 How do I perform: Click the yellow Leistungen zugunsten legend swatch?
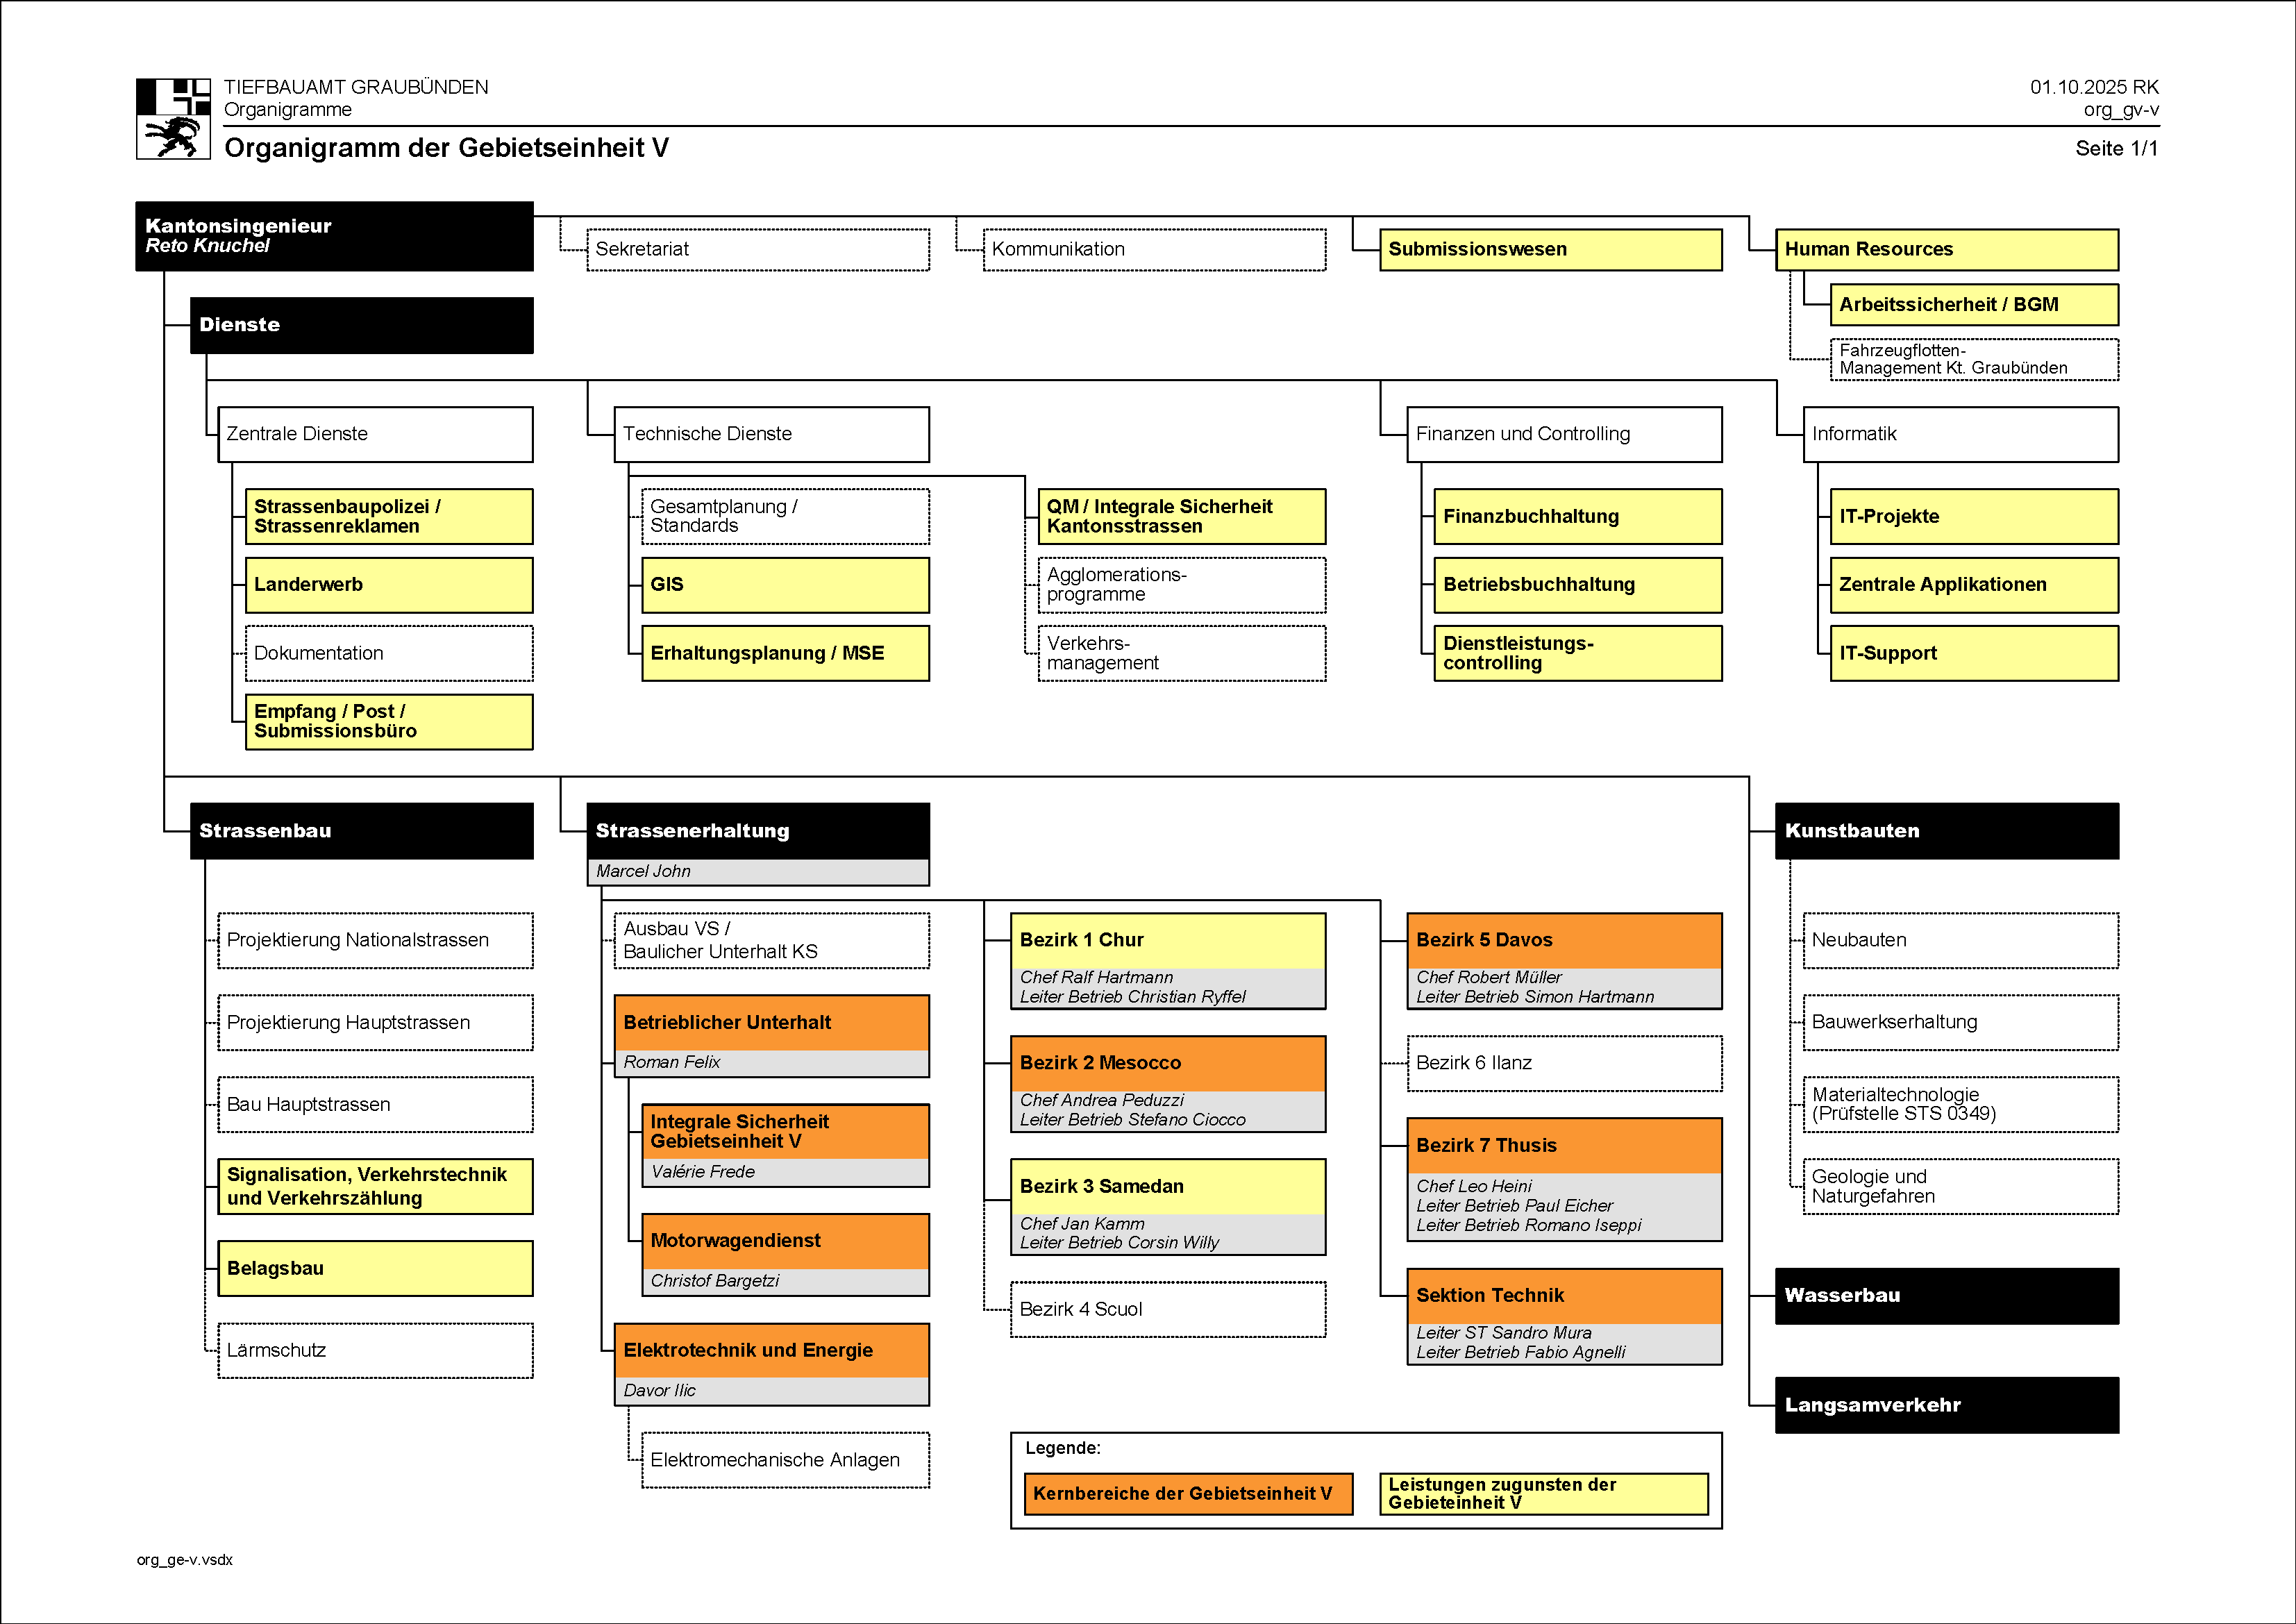(1543, 1494)
